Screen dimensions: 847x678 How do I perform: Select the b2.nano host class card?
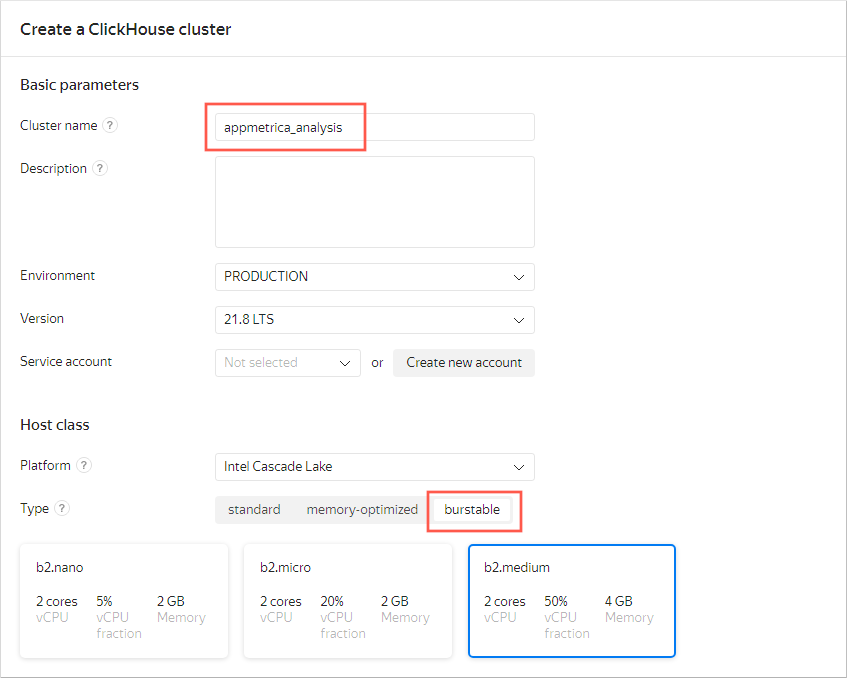pos(124,601)
